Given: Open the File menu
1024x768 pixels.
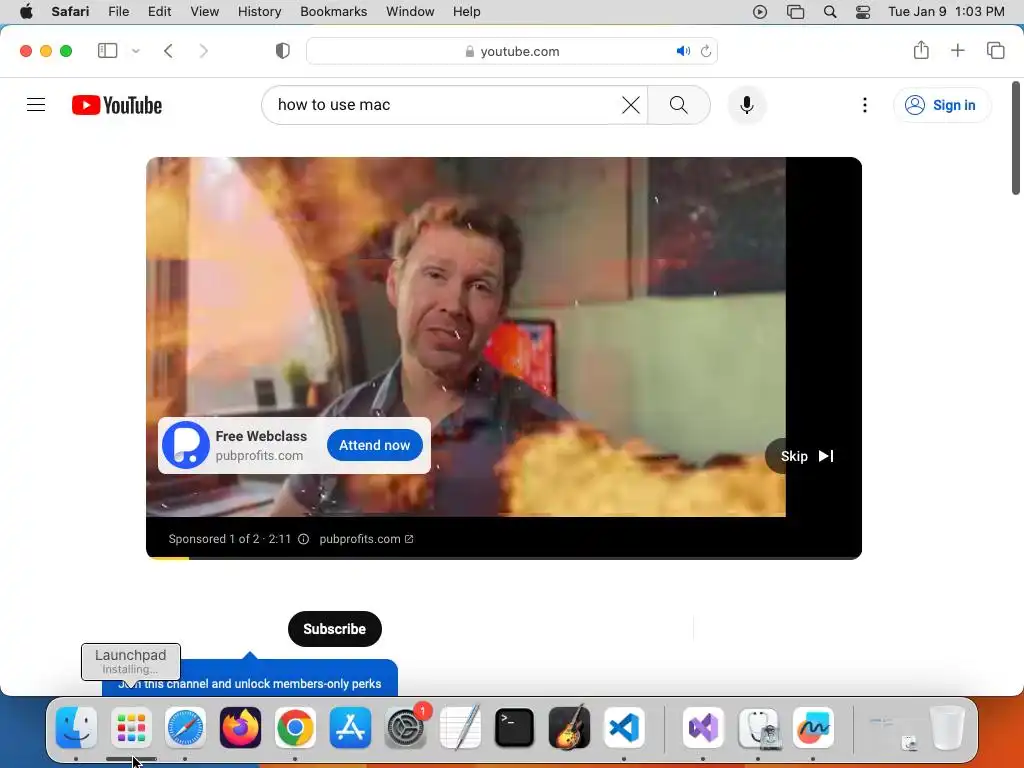Looking at the screenshot, I should tap(118, 12).
